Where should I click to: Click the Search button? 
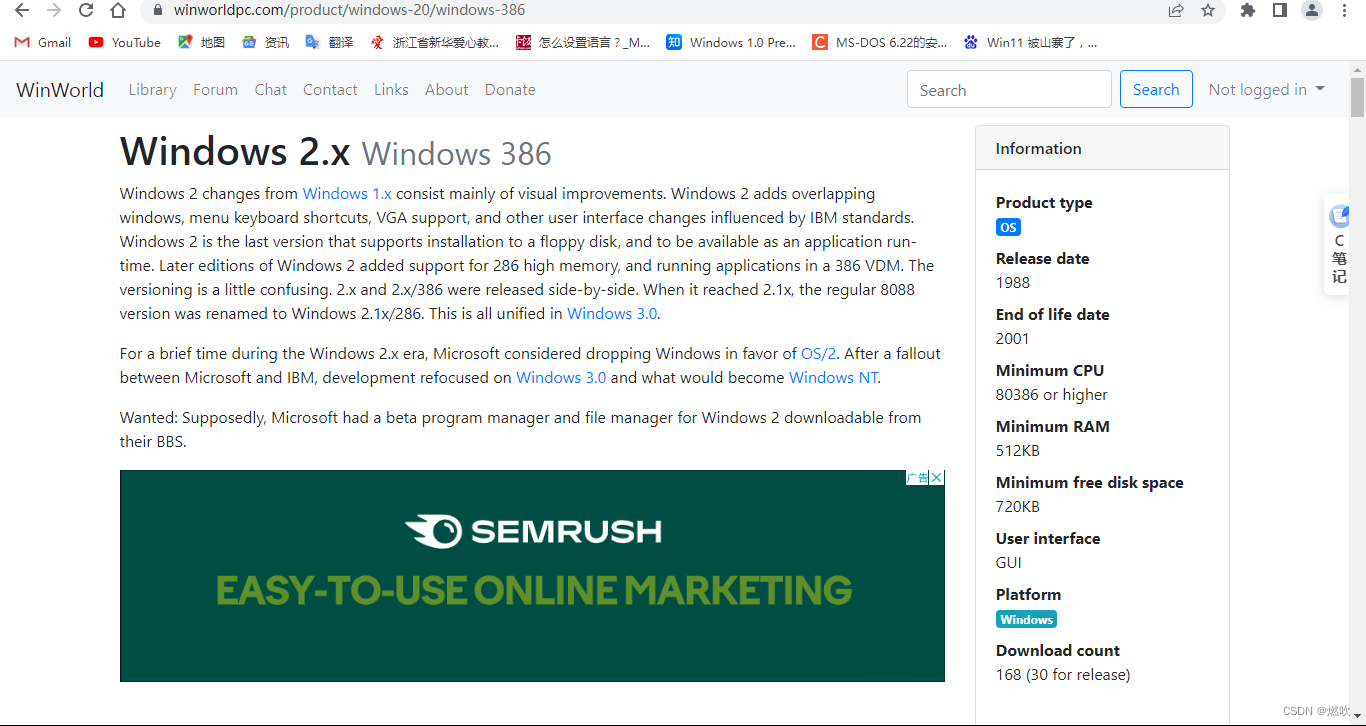pyautogui.click(x=1156, y=89)
